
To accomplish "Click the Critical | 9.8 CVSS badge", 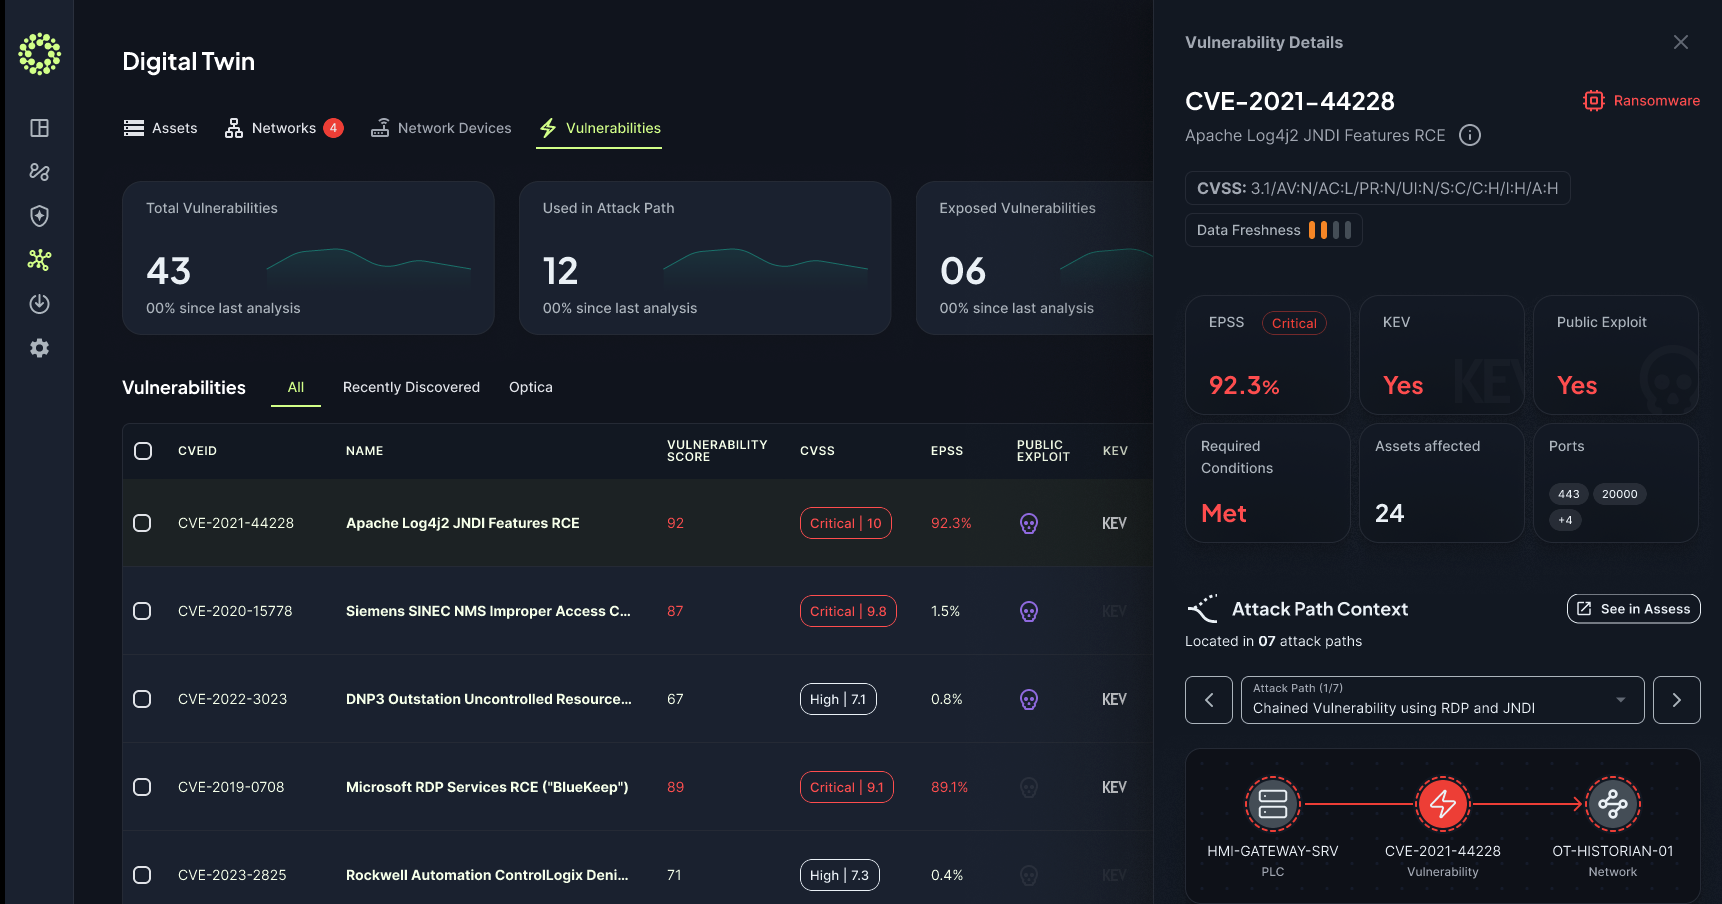I will (848, 611).
